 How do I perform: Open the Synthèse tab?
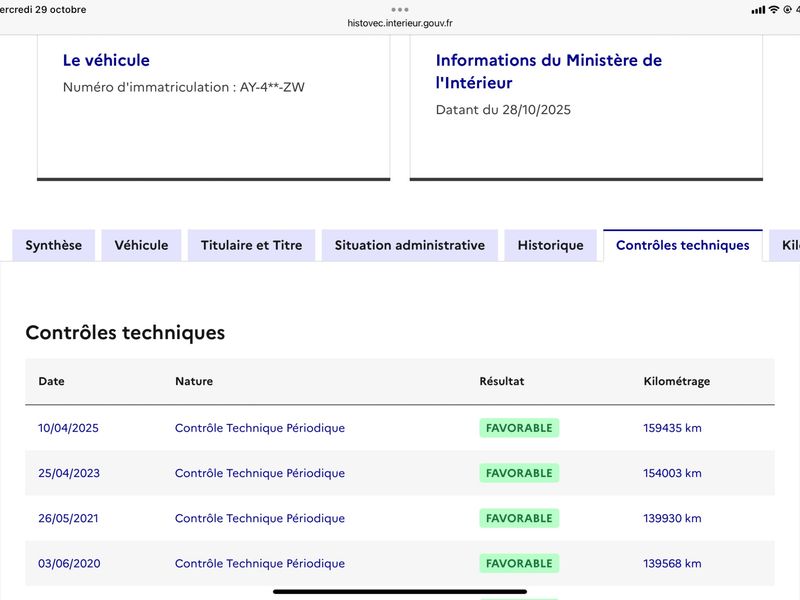click(x=54, y=245)
